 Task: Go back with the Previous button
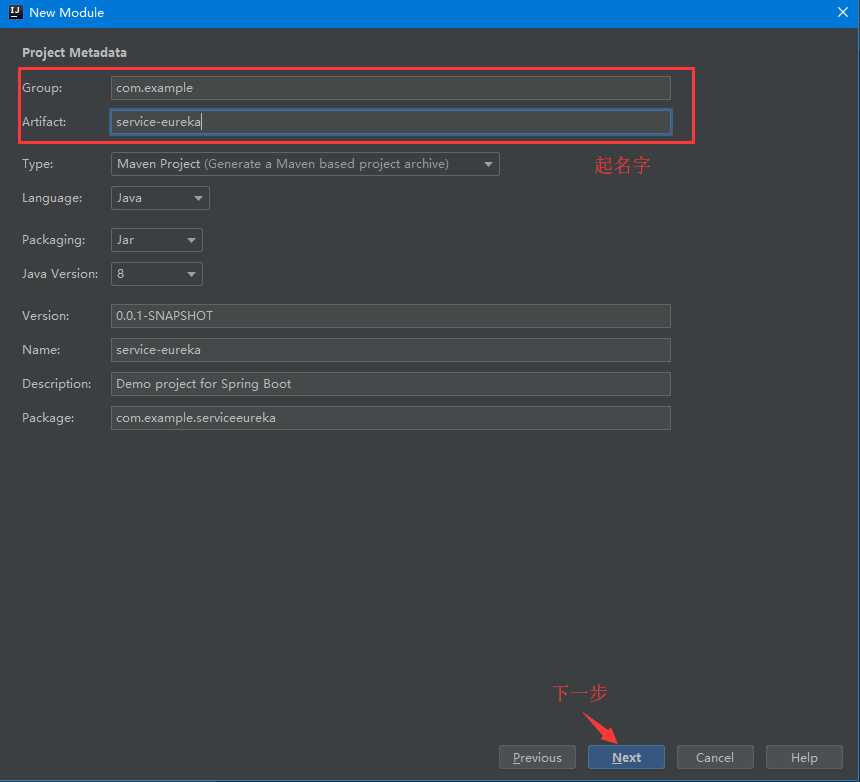537,757
